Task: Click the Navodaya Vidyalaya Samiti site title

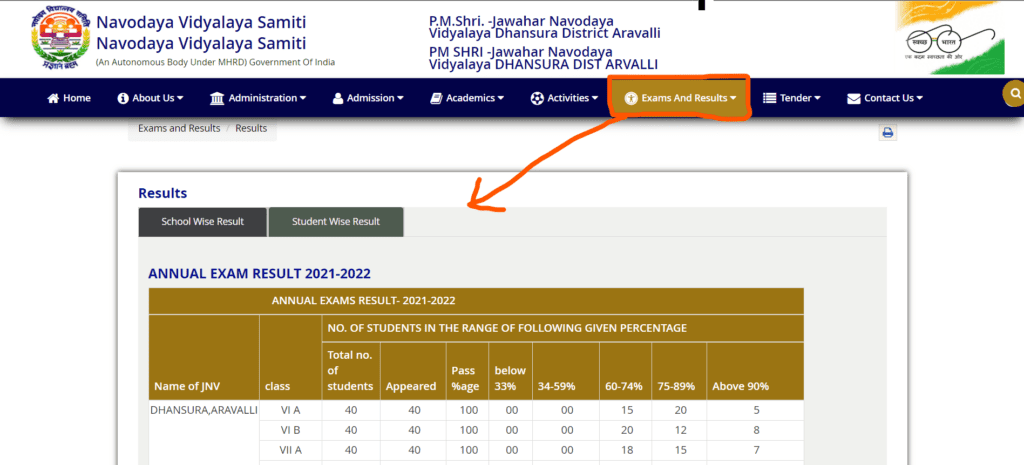Action: [x=201, y=33]
